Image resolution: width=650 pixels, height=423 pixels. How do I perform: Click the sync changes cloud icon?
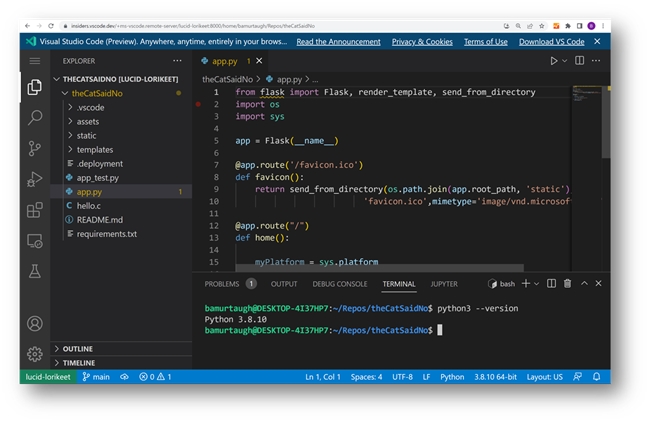click(x=124, y=377)
